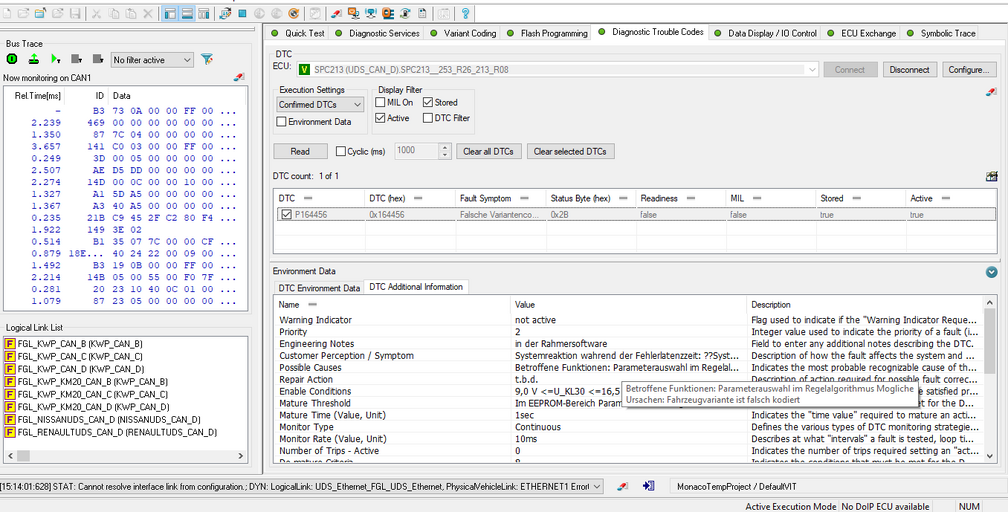
Task: Open the ECU Exchange tab
Action: [862, 33]
